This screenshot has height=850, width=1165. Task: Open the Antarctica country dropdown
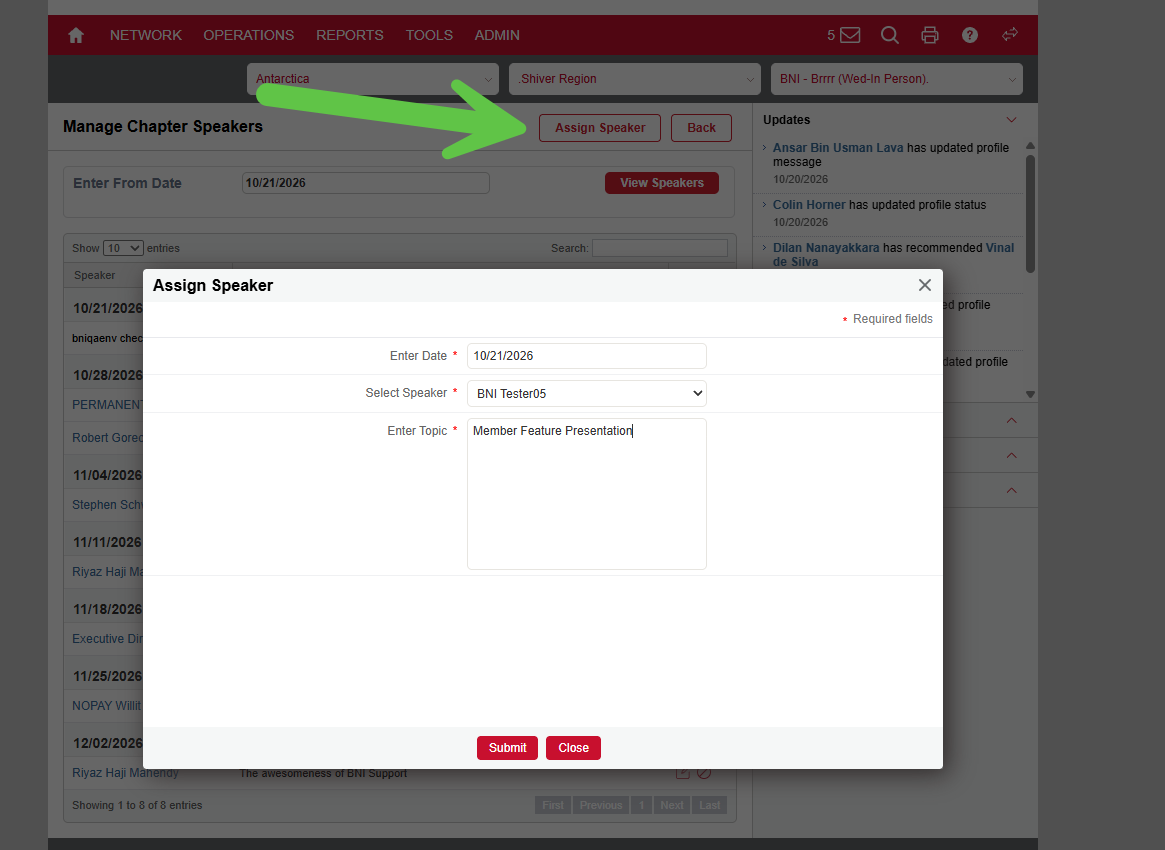point(373,79)
